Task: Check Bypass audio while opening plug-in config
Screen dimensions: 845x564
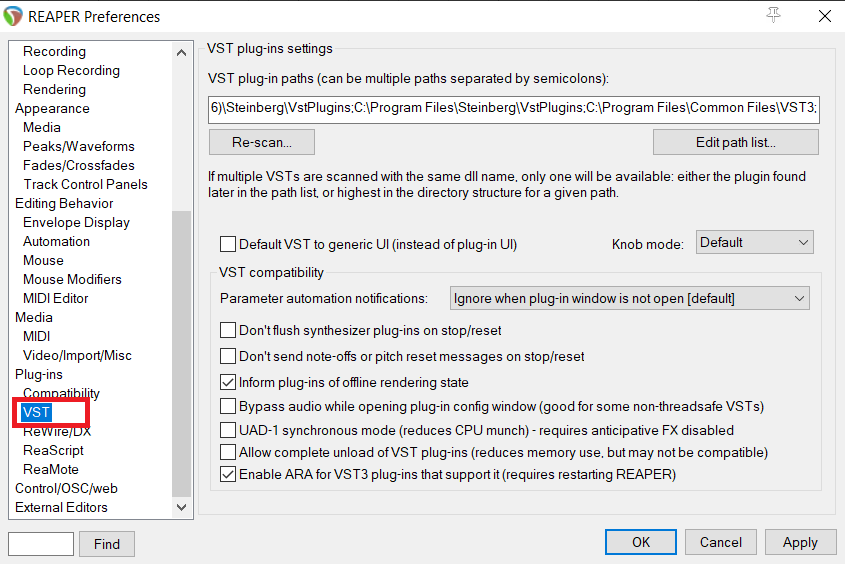Action: [x=228, y=406]
